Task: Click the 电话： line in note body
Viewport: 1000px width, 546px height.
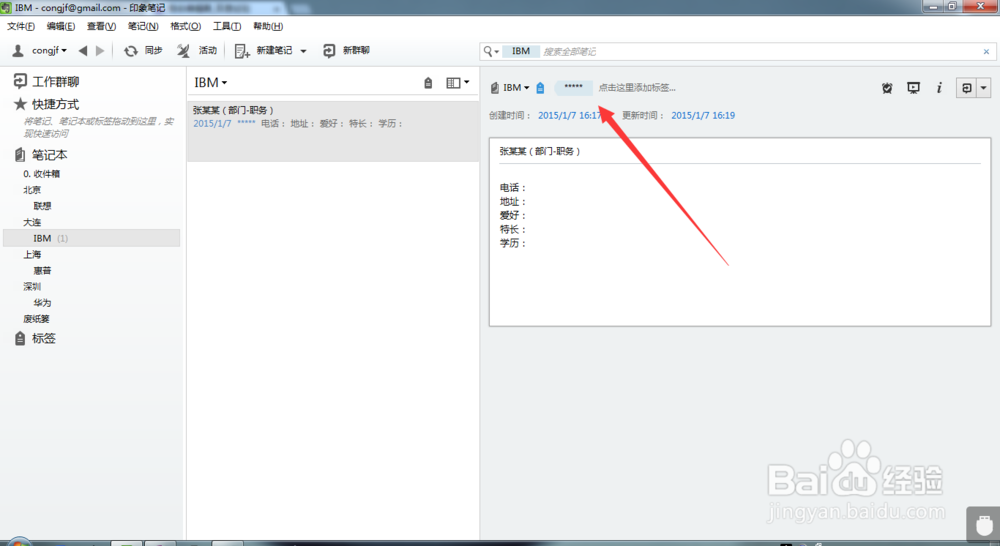Action: [x=513, y=188]
